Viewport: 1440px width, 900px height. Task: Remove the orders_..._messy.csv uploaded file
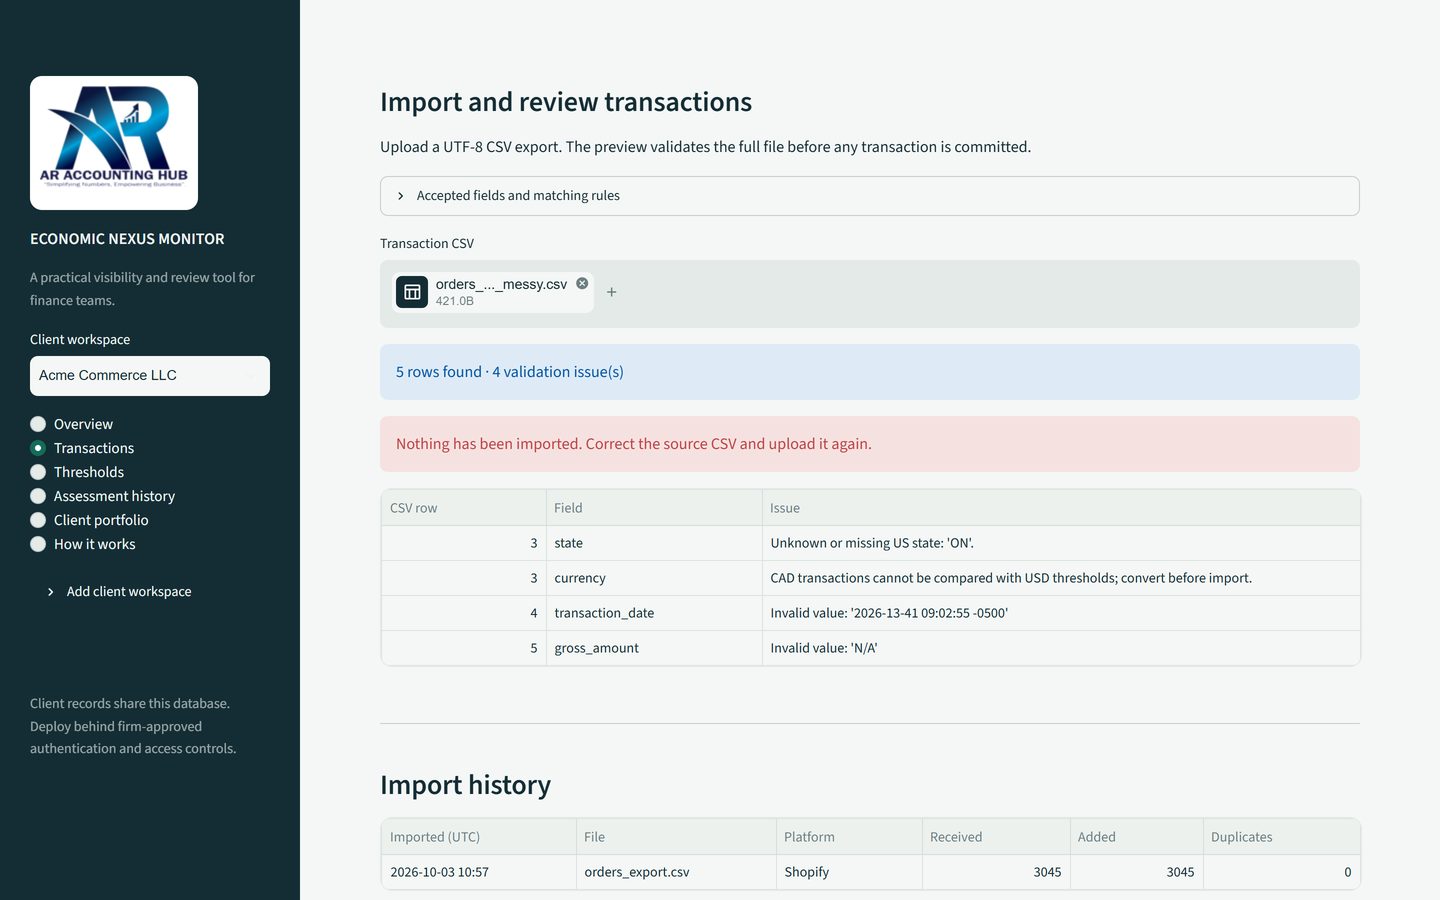click(x=582, y=284)
